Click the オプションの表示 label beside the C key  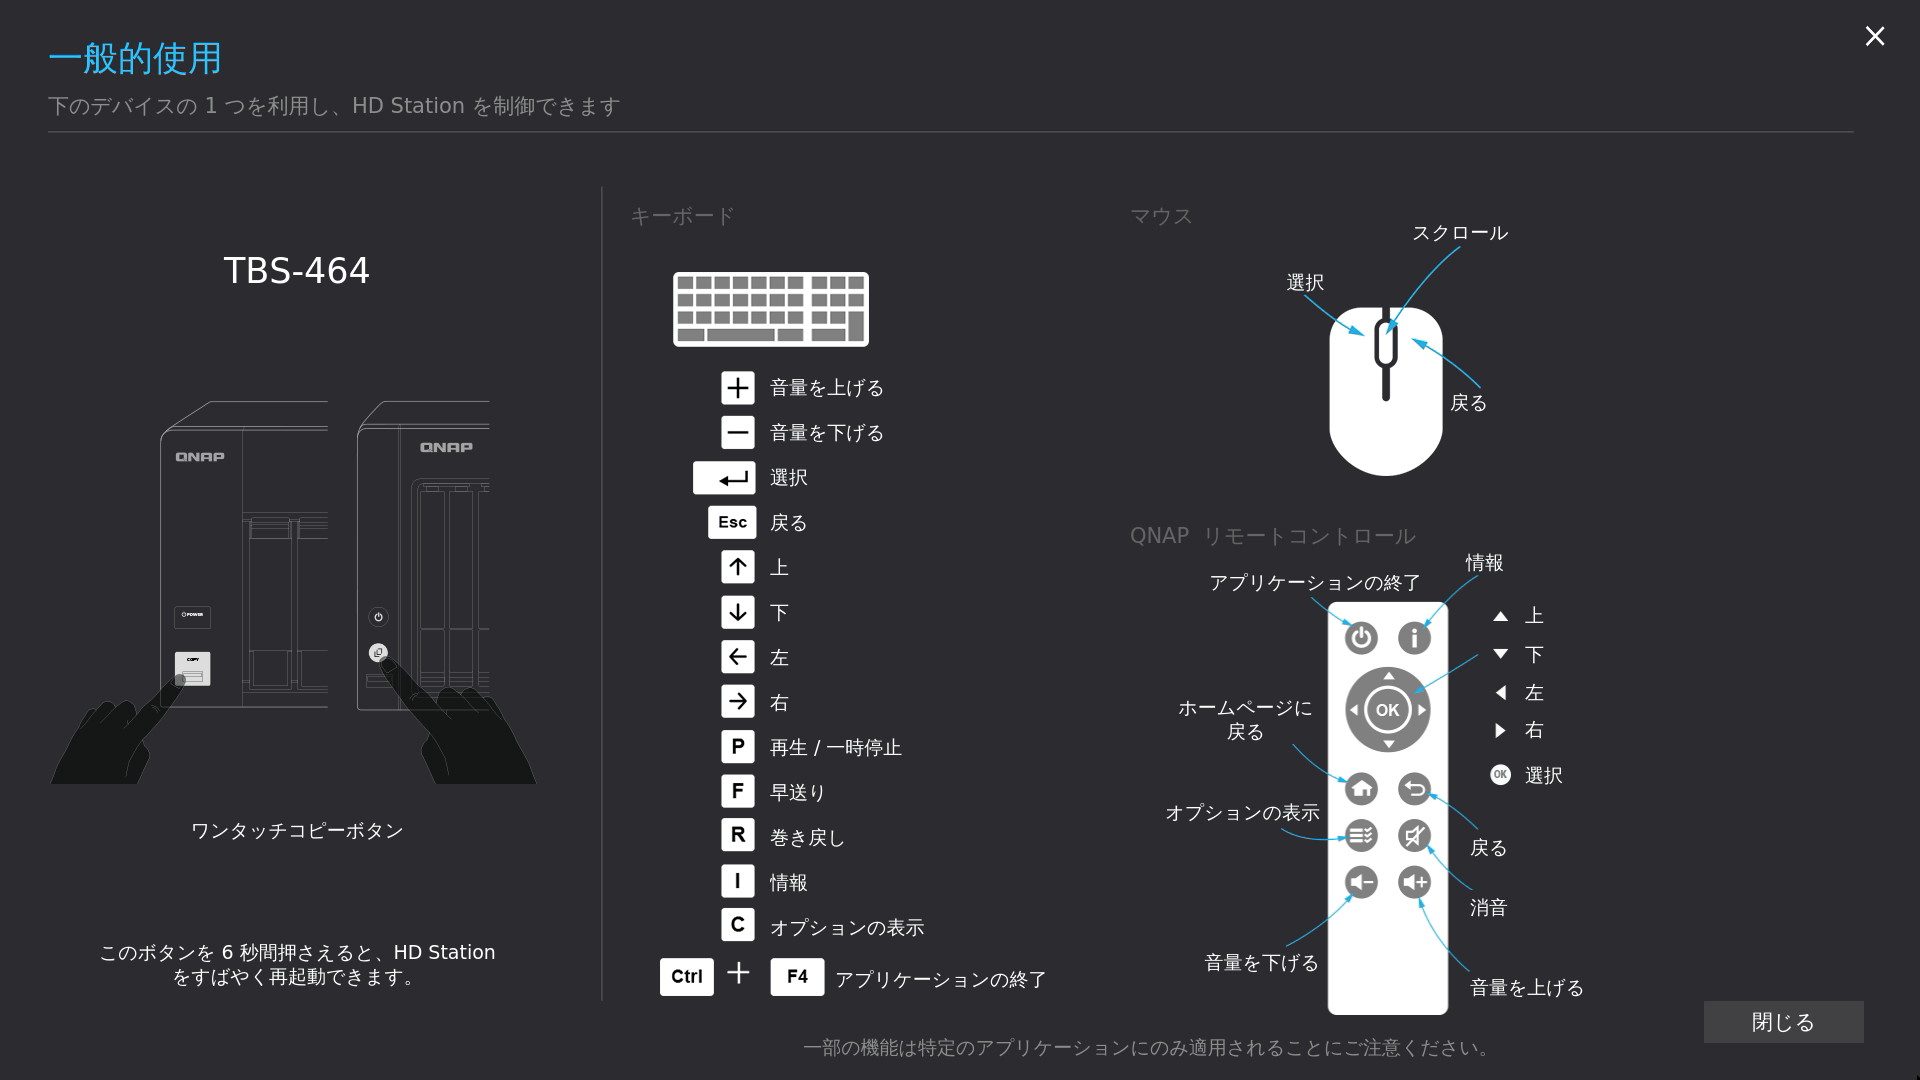point(846,928)
